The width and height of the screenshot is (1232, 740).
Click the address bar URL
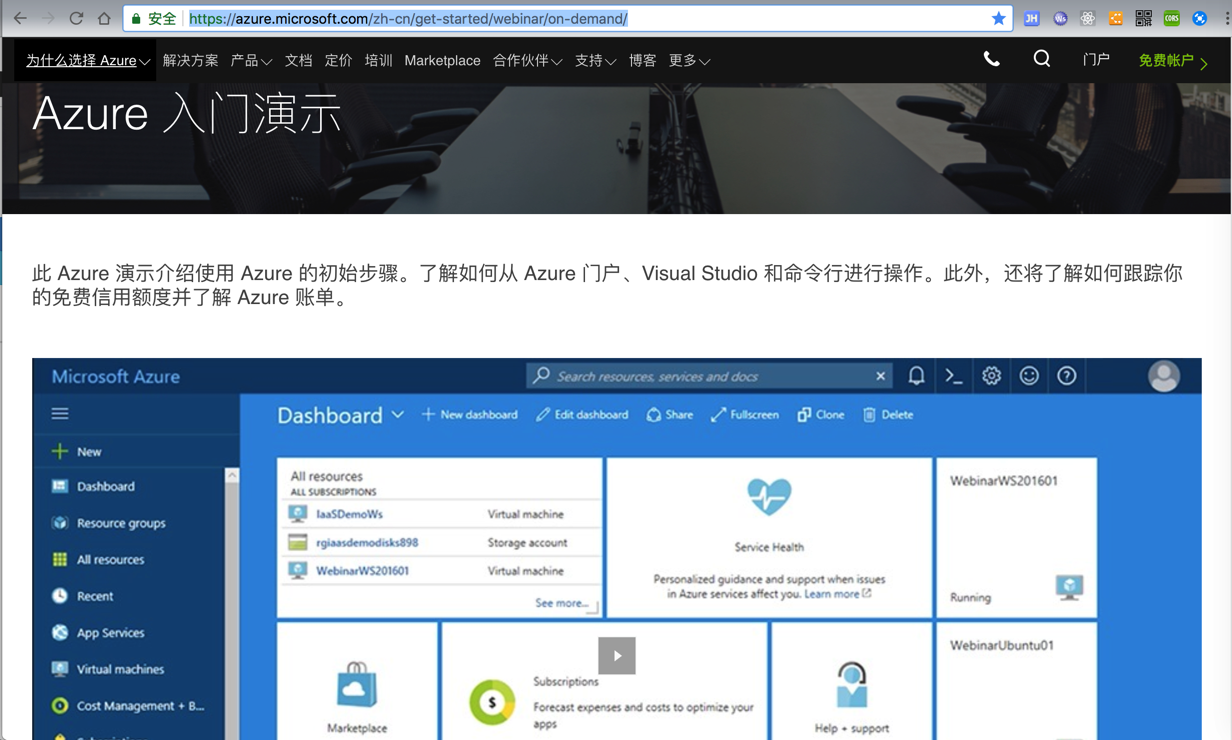point(408,18)
